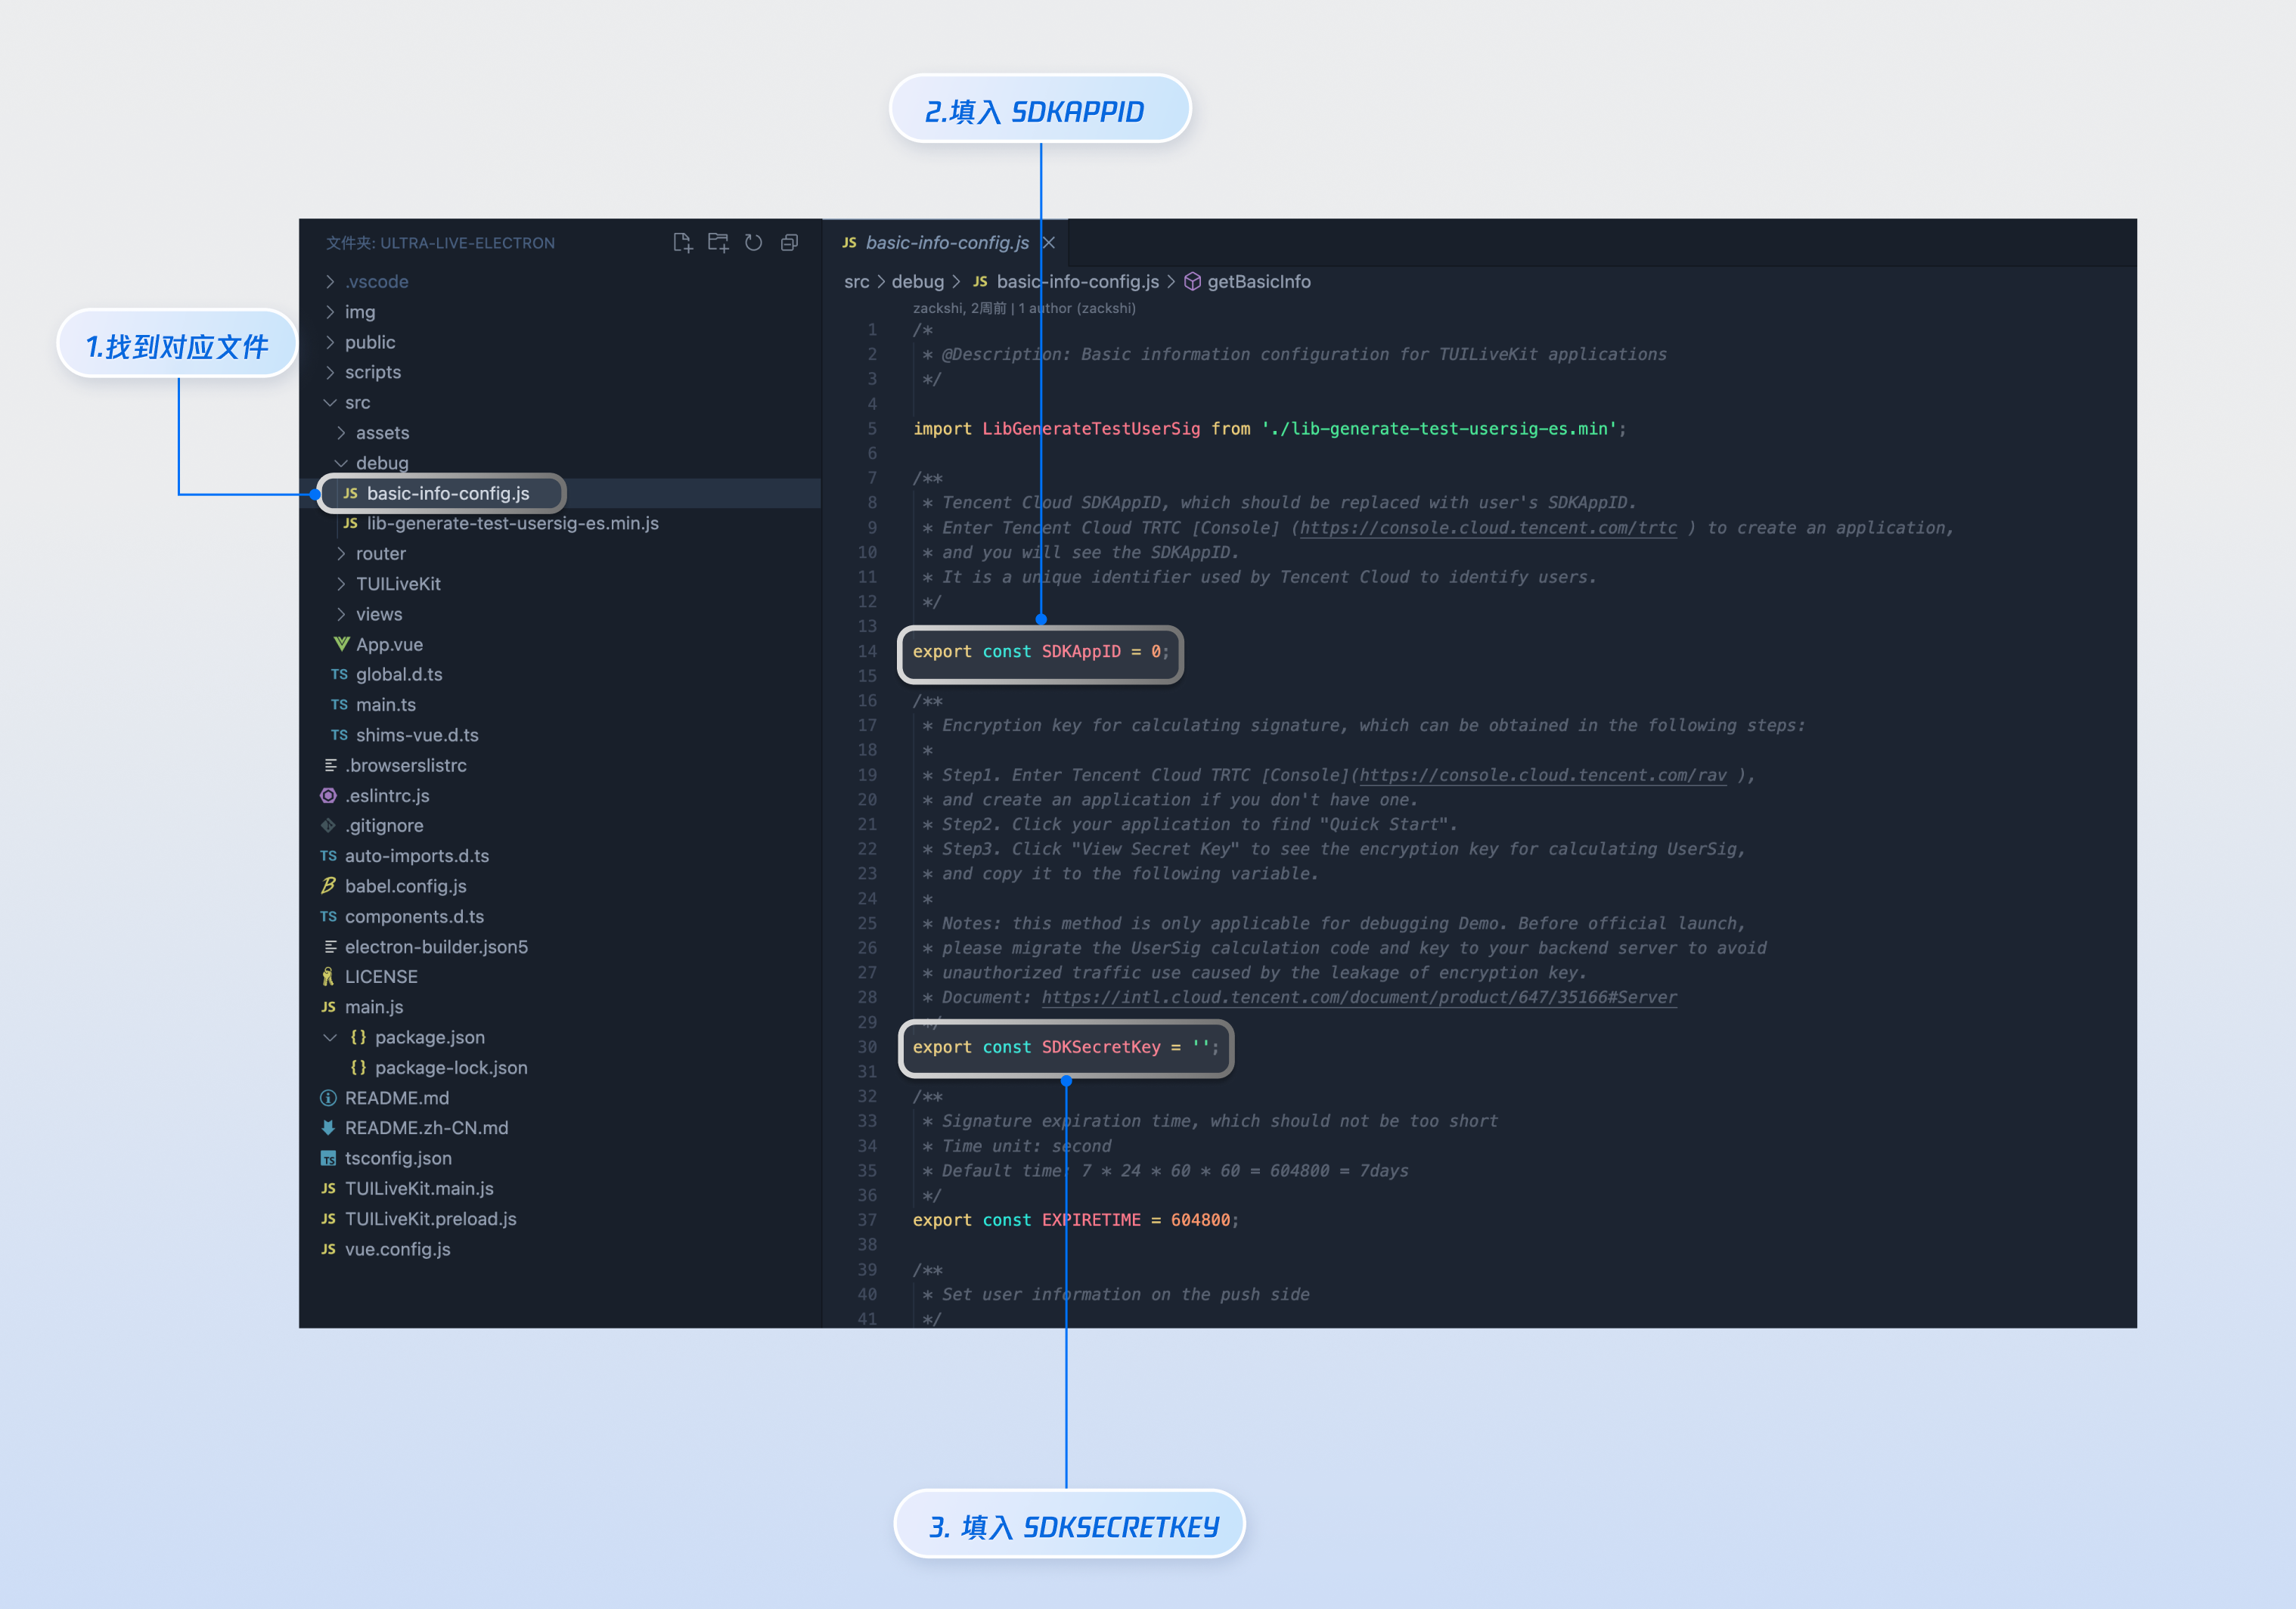Click the Refresh Explorer icon

pos(754,243)
